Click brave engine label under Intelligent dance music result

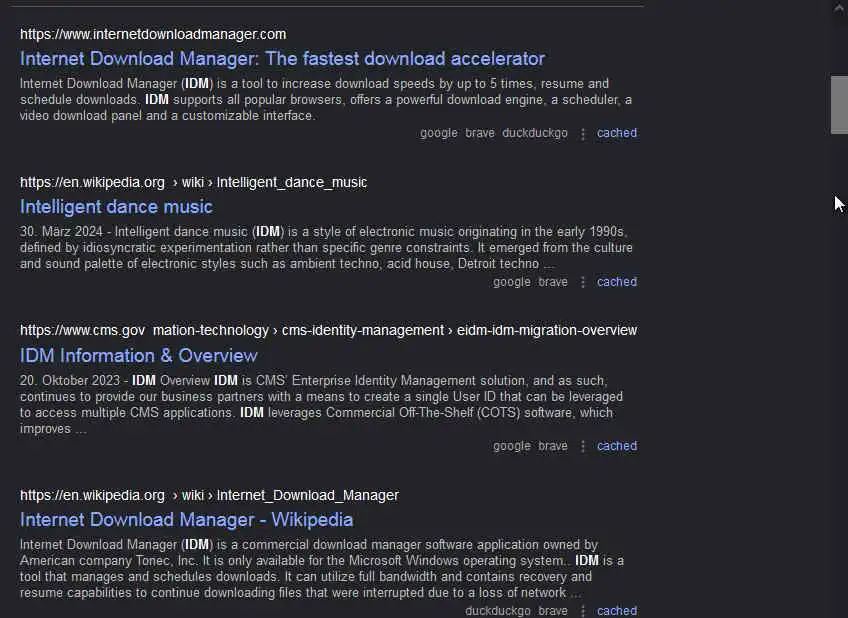pyautogui.click(x=553, y=282)
